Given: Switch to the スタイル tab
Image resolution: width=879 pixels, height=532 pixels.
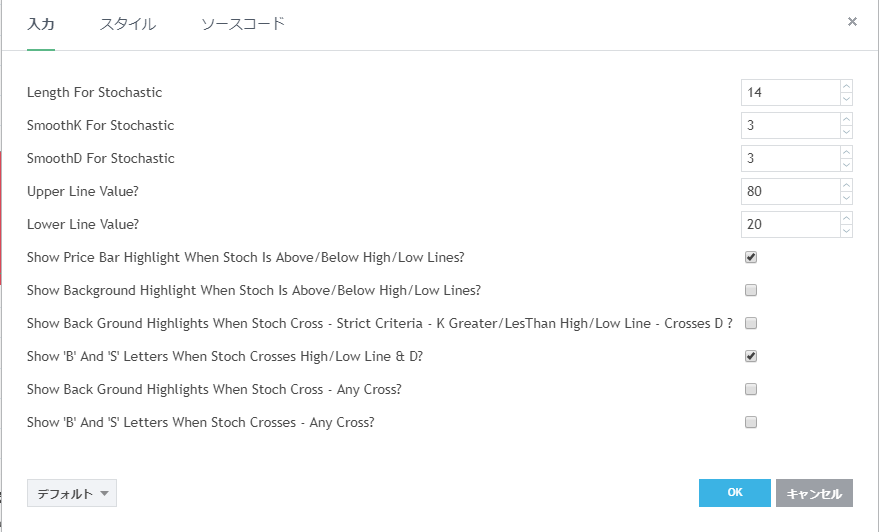Looking at the screenshot, I should coord(128,24).
